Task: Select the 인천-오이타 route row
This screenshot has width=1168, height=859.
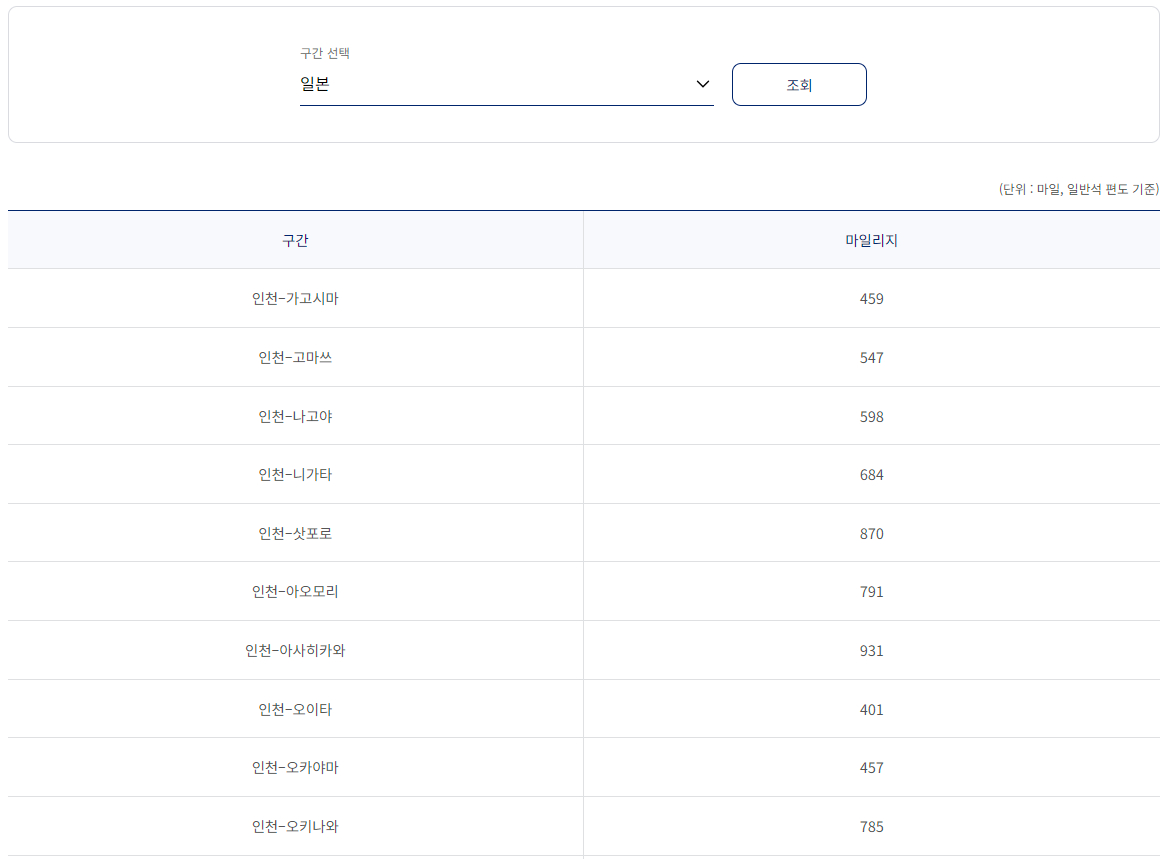Action: pos(295,709)
